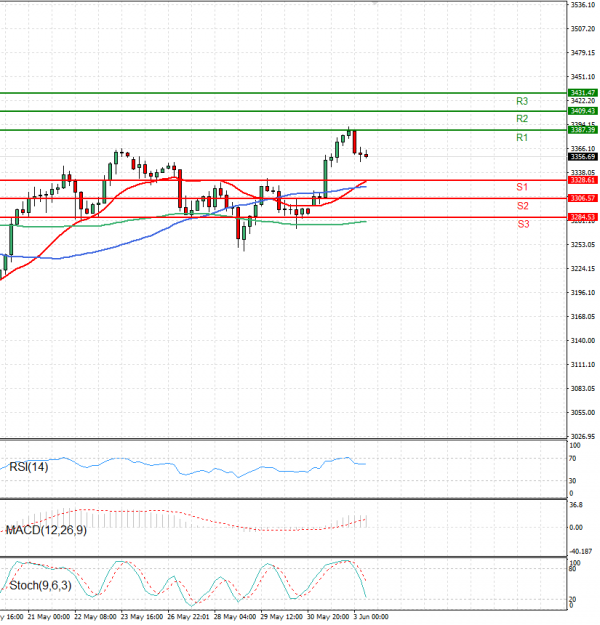The image size is (600, 625).
Task: Click the 21 May 00:00 time label
Action: (49, 617)
